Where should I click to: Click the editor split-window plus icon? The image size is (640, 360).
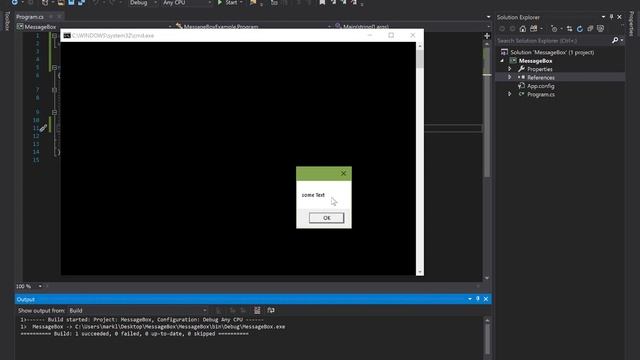point(487,36)
